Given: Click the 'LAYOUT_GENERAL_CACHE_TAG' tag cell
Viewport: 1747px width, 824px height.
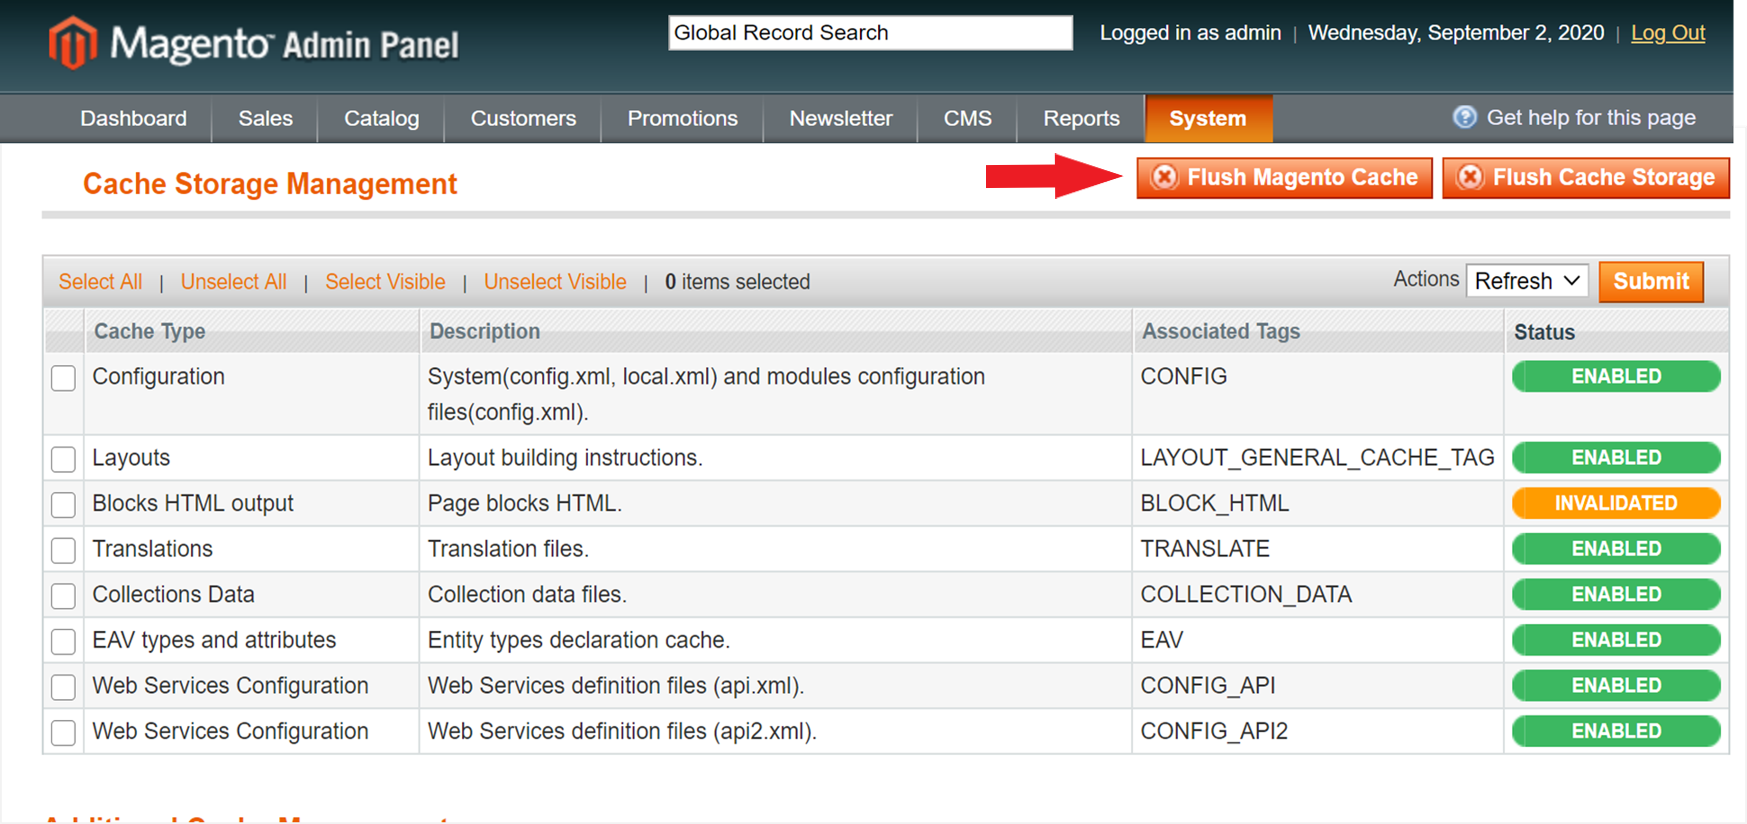Looking at the screenshot, I should coord(1317,457).
